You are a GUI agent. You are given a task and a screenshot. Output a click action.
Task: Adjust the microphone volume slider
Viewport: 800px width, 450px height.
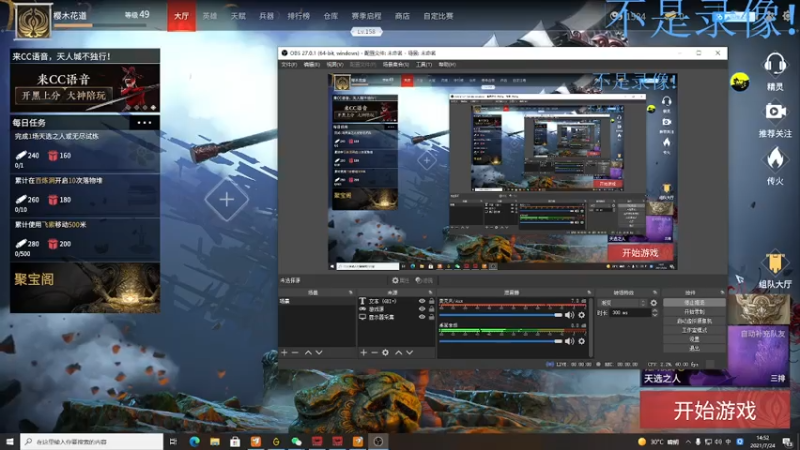pyautogui.click(x=501, y=315)
